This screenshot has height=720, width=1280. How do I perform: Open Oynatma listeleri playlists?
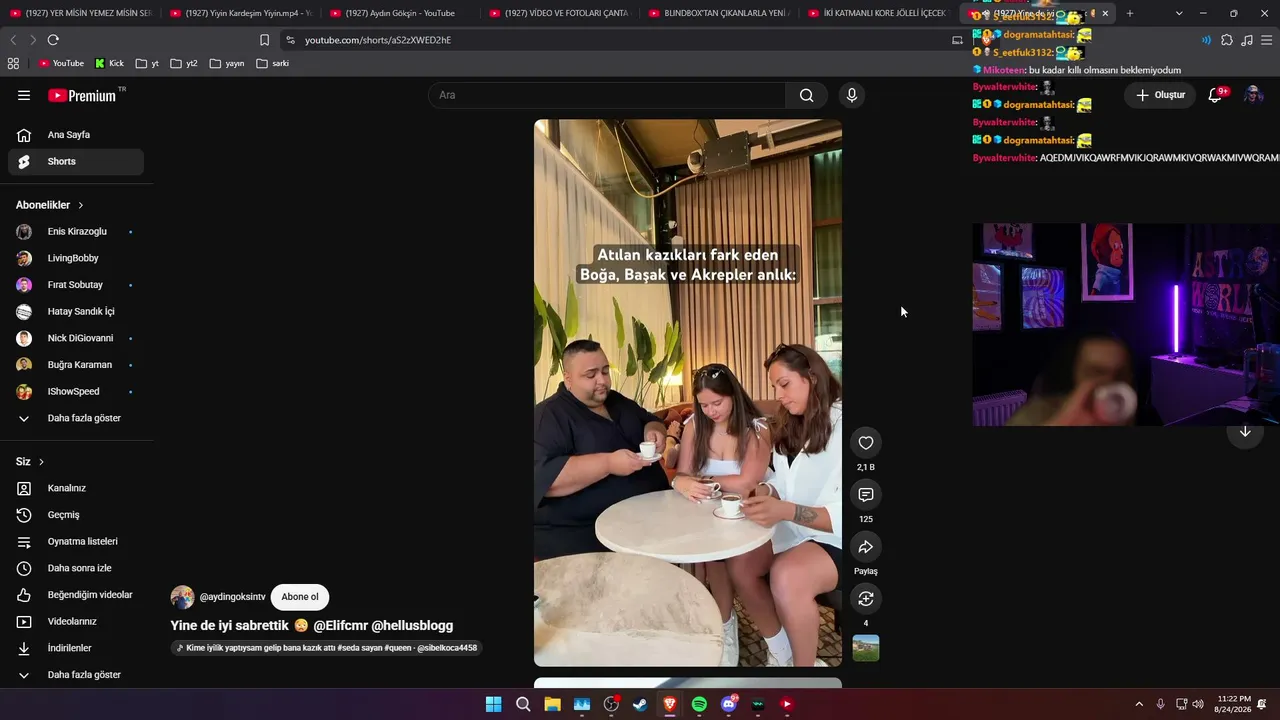tap(76, 541)
